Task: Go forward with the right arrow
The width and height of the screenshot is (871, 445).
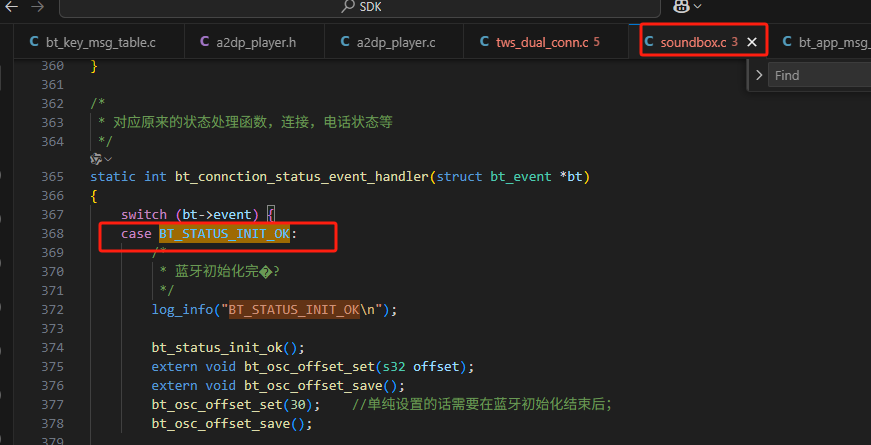Action: click(37, 7)
